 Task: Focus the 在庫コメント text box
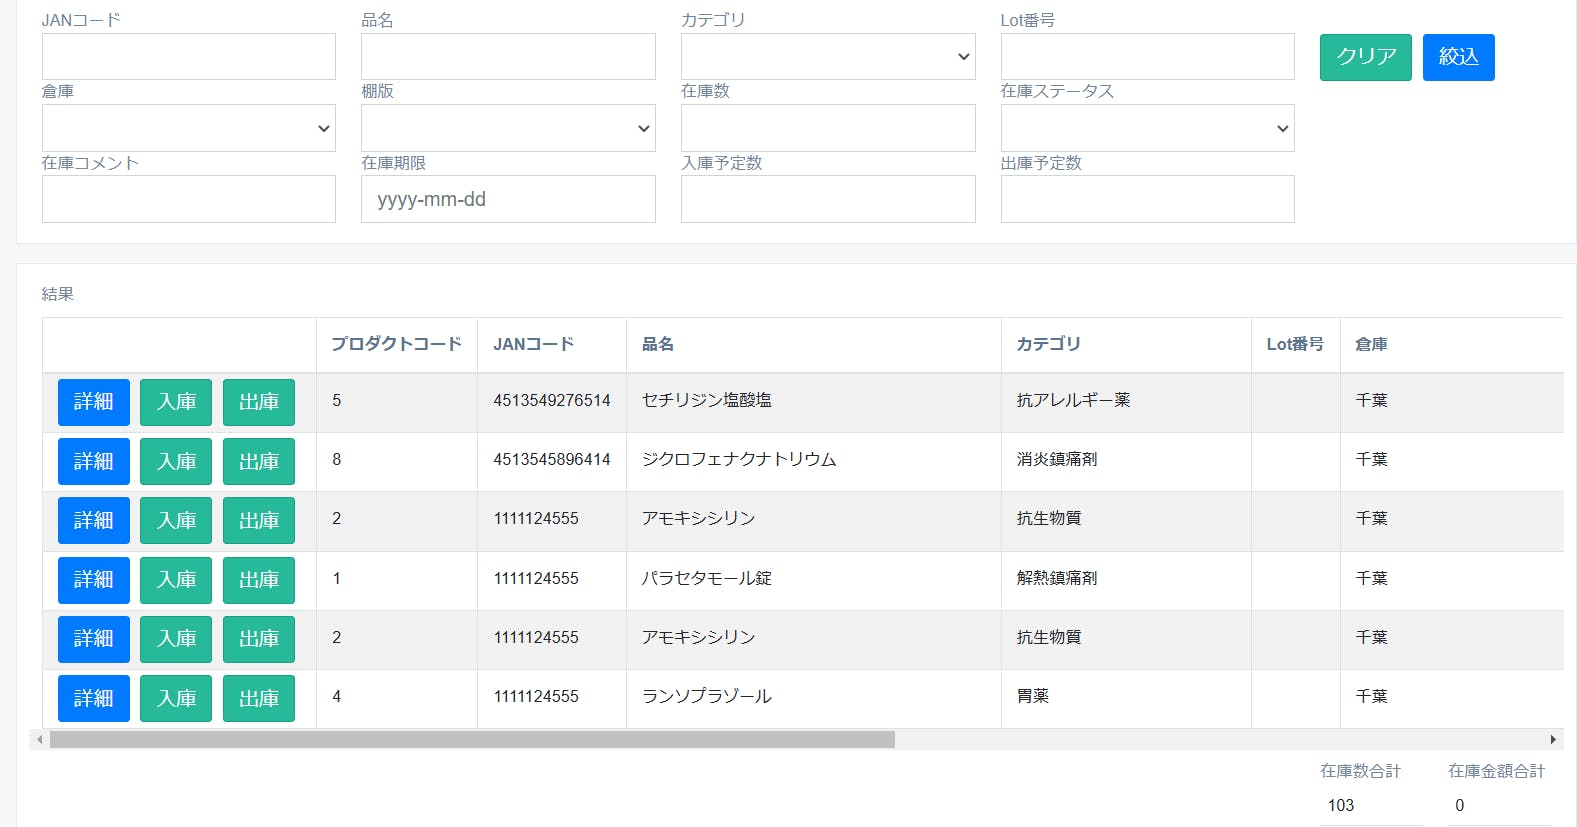coord(188,199)
